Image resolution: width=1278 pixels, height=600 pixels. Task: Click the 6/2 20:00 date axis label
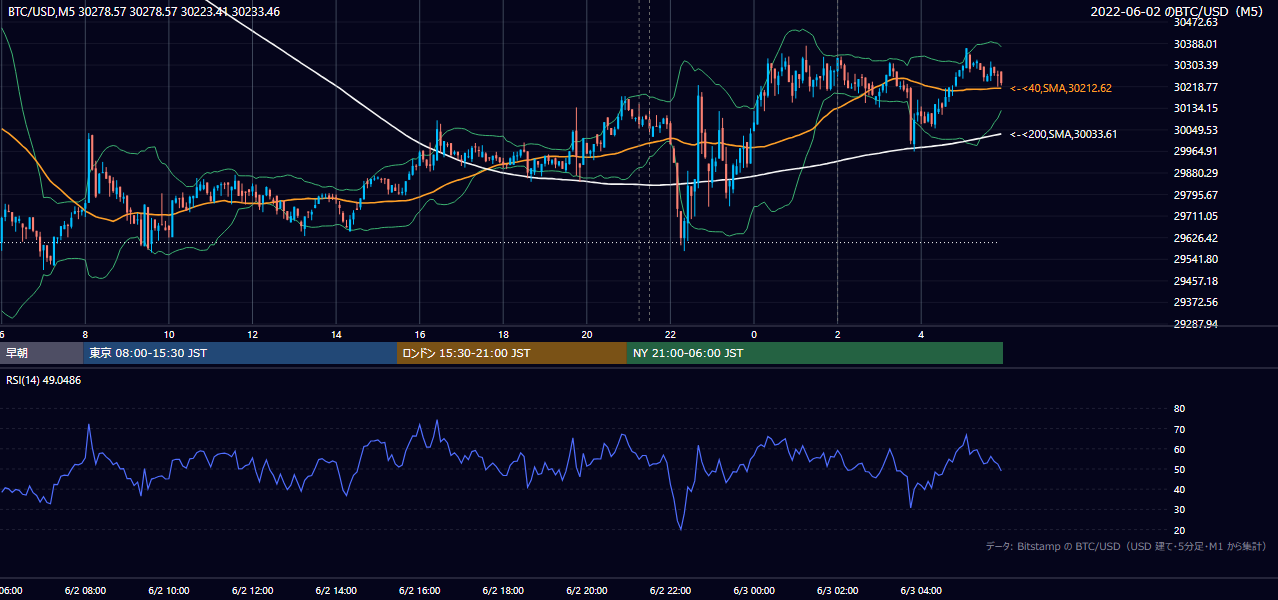coord(587,591)
